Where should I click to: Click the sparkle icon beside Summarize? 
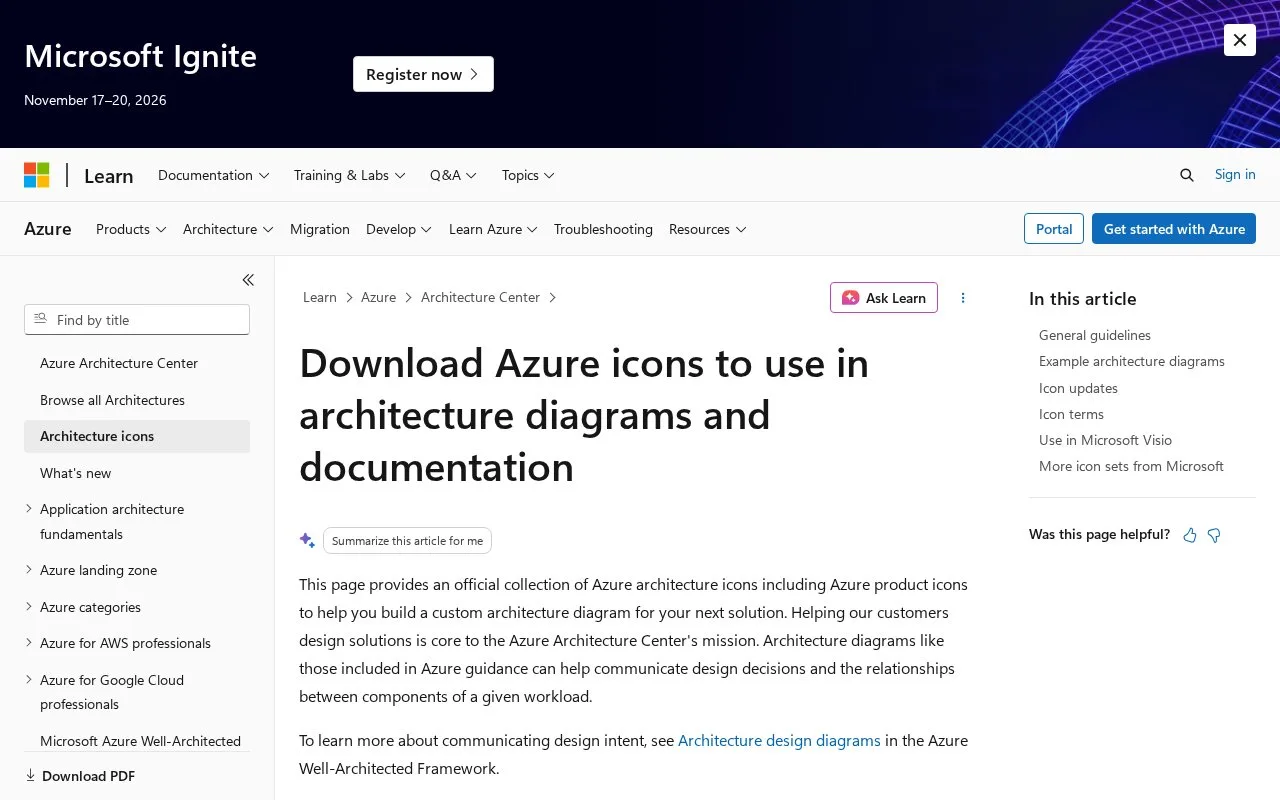click(x=307, y=540)
